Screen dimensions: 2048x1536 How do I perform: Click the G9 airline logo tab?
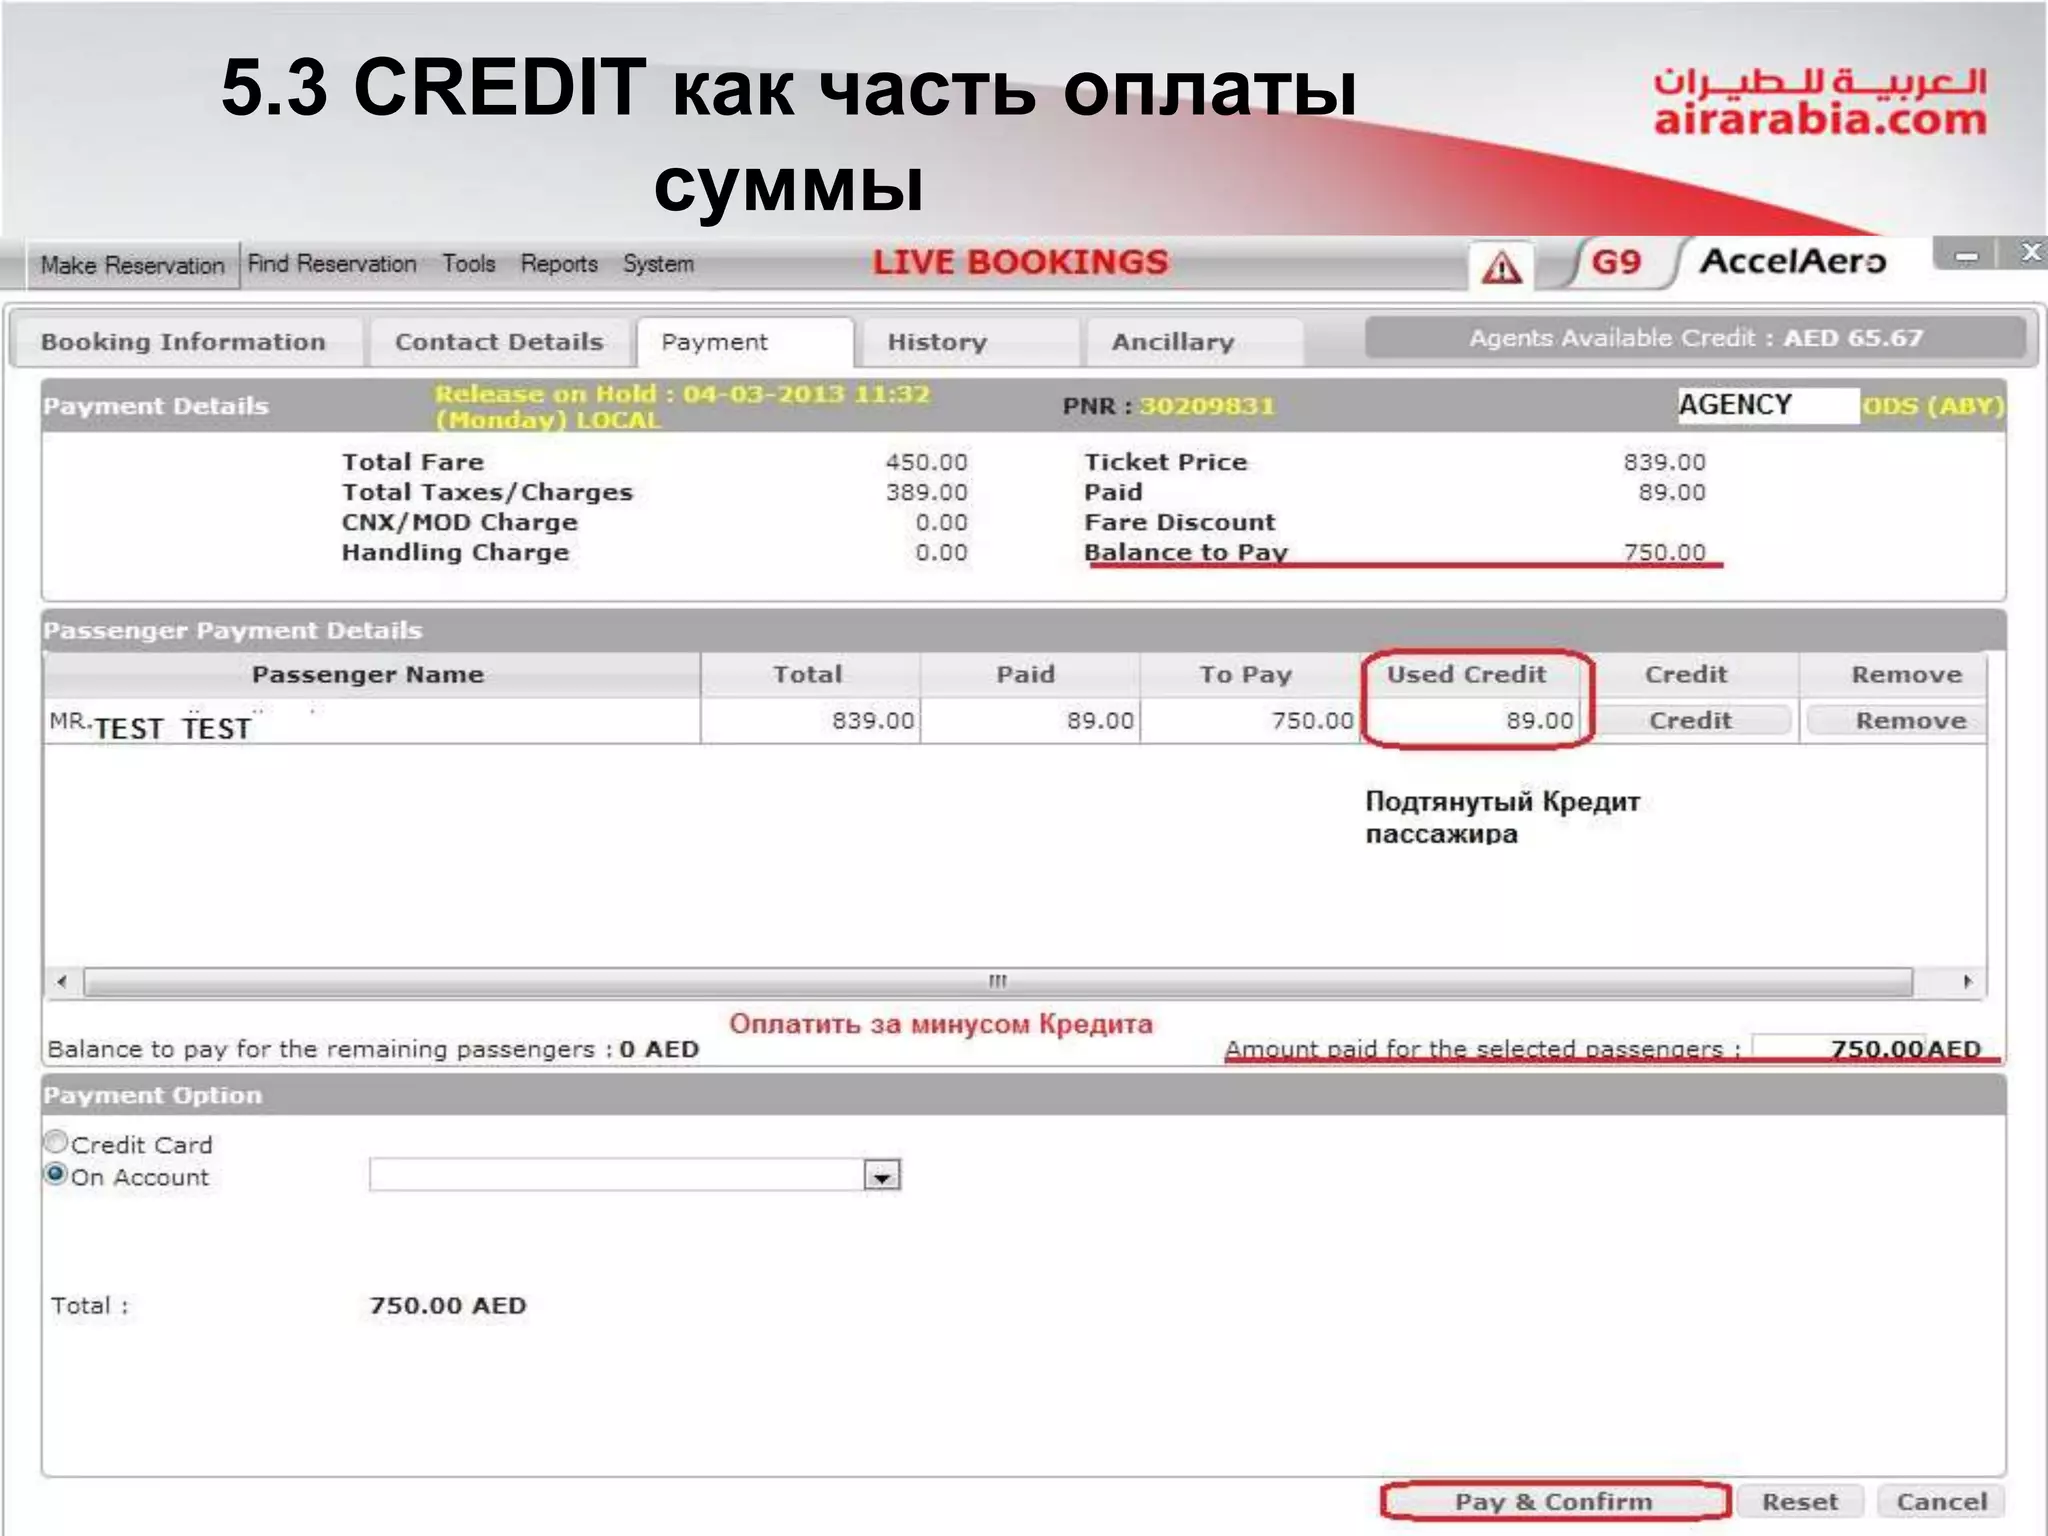tap(1616, 262)
